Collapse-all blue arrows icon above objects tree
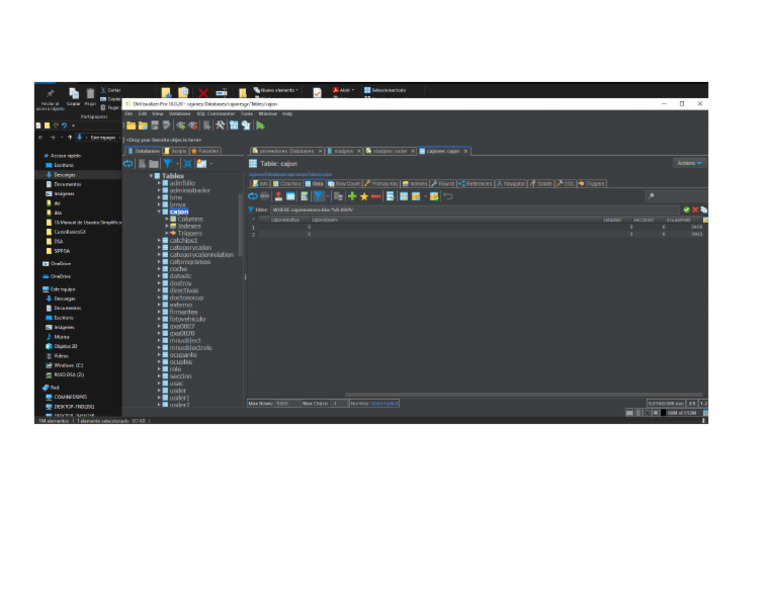The width and height of the screenshot is (768, 594). pyautogui.click(x=188, y=164)
